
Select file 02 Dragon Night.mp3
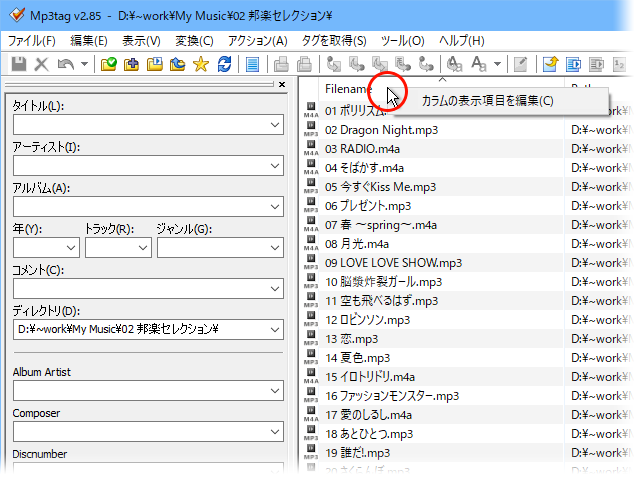point(381,129)
